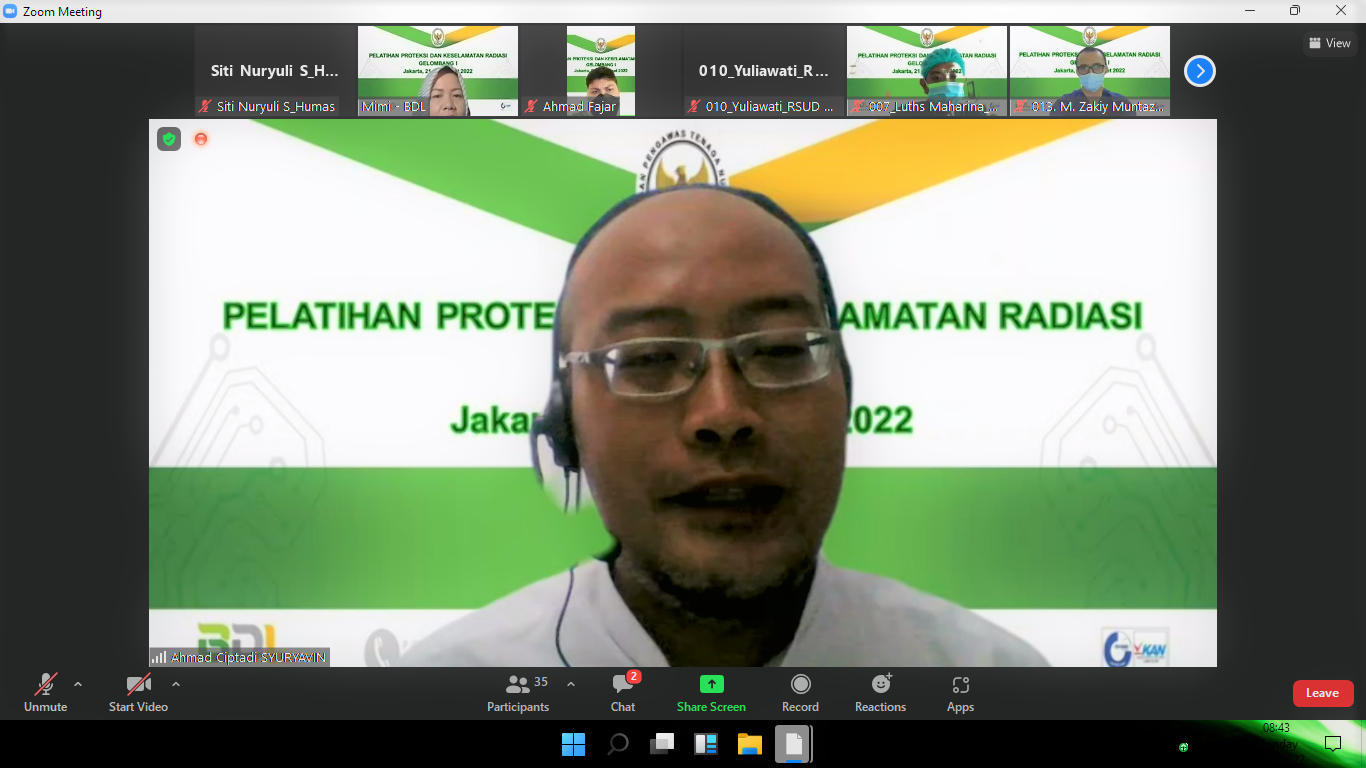Select Siti Nuryuli S_Humas participant tile
The image size is (1366, 768).
tap(275, 71)
